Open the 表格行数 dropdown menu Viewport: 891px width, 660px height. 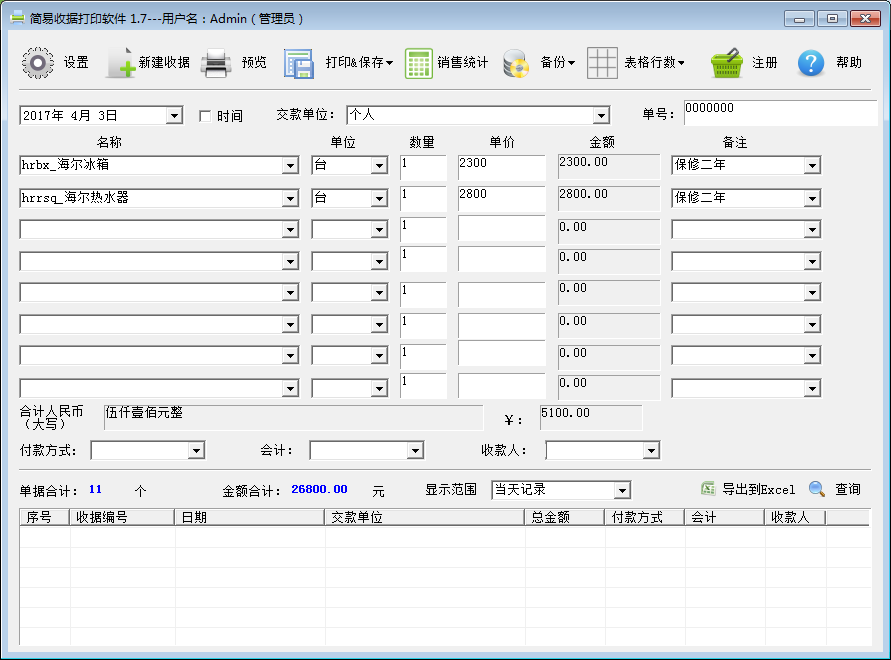pyautogui.click(x=654, y=63)
